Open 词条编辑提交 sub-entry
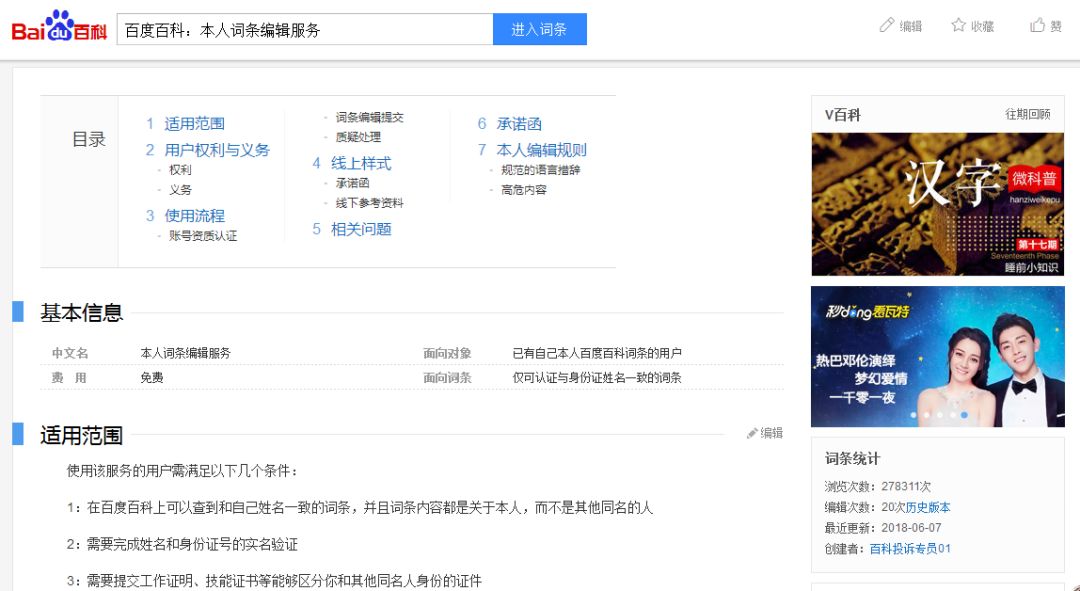The width and height of the screenshot is (1080, 591). (370, 118)
